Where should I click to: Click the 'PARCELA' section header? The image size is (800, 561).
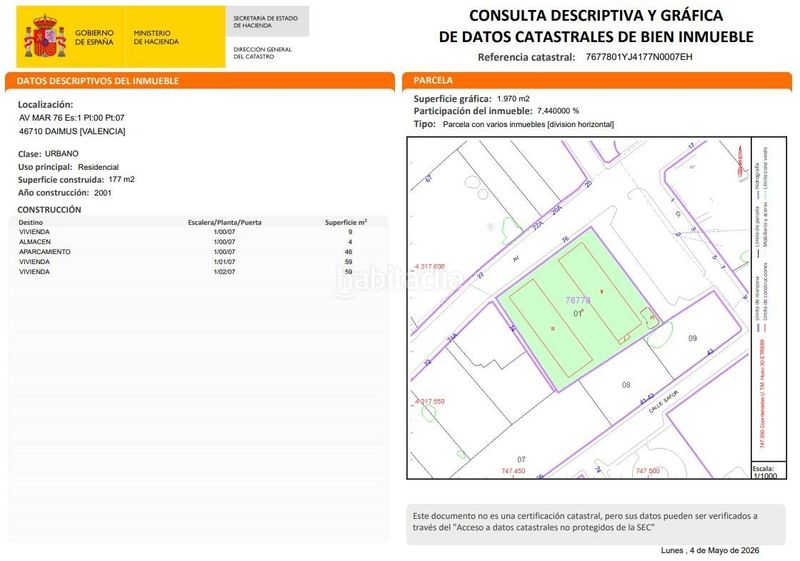(433, 80)
